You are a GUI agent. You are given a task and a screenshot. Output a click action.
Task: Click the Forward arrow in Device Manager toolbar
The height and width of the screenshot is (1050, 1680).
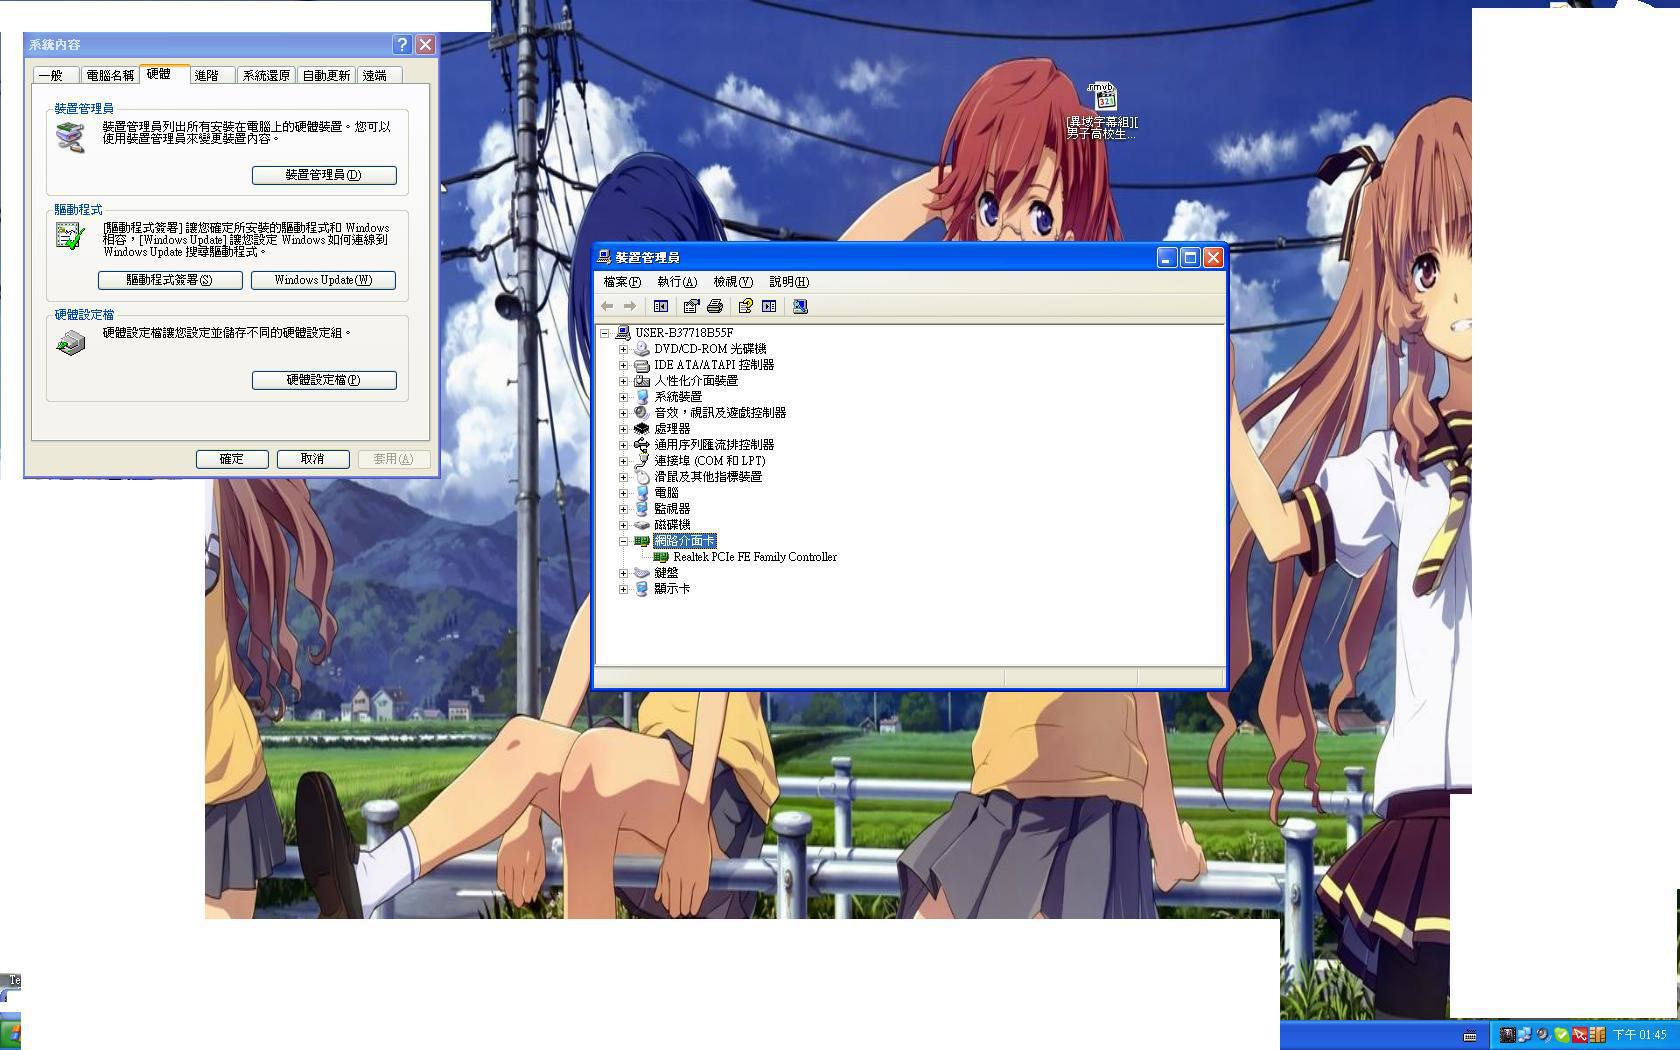coord(630,306)
